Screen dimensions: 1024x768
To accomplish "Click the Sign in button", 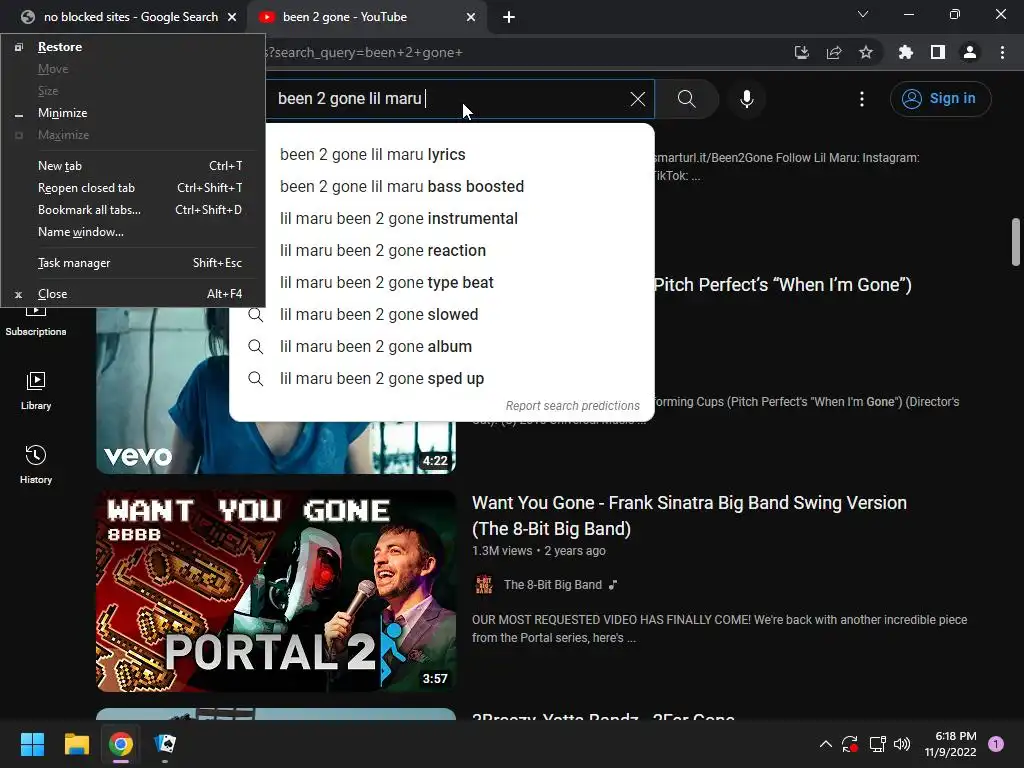I will [x=940, y=99].
